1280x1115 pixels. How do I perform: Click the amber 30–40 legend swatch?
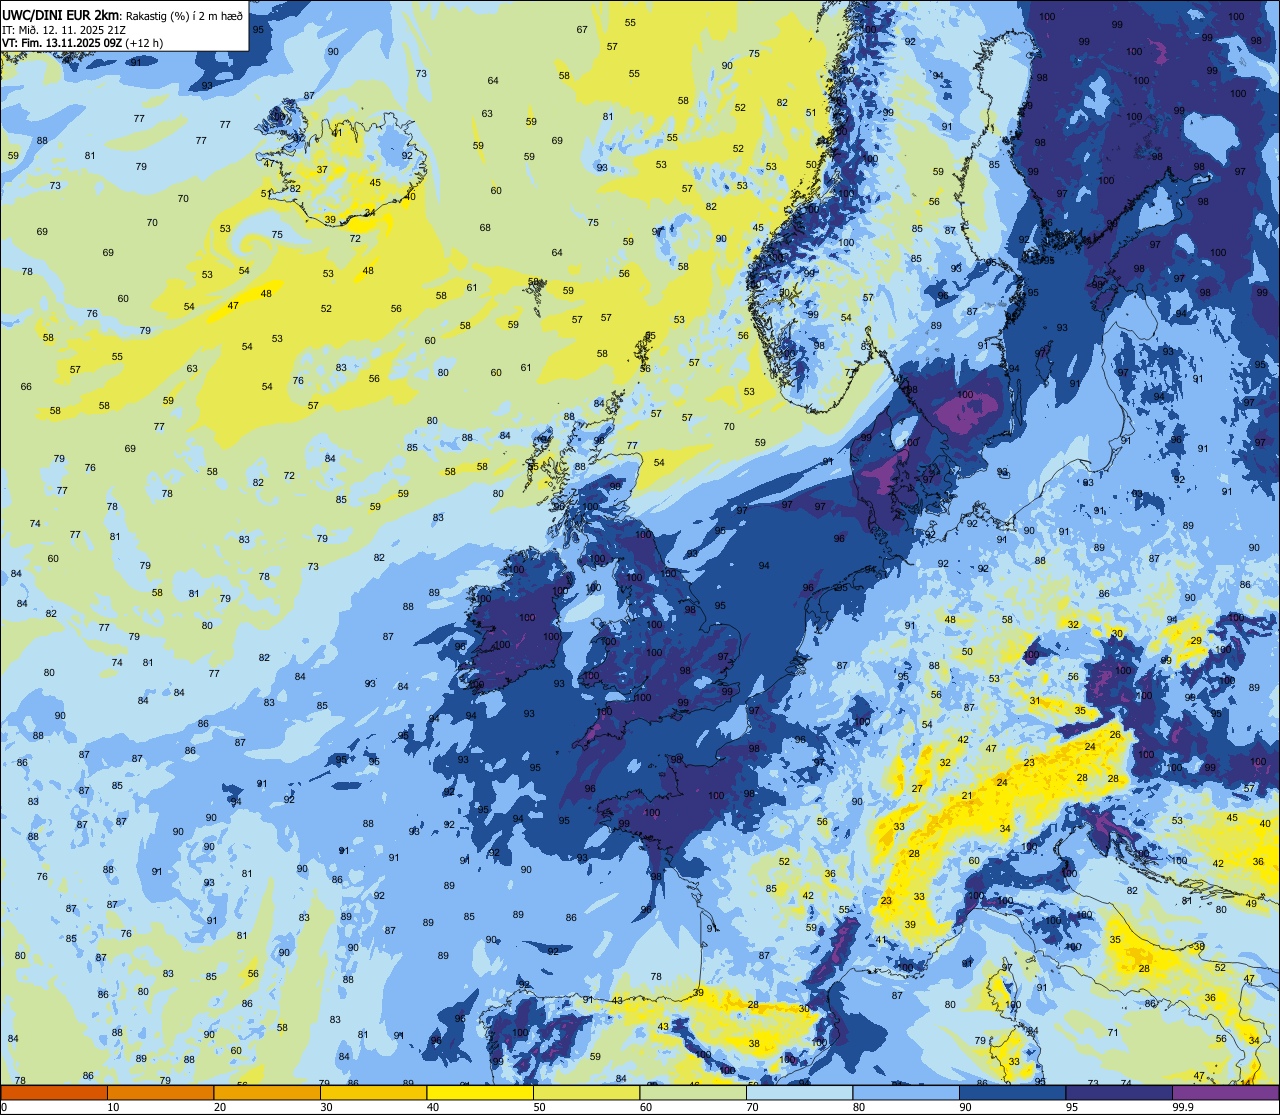[x=373, y=1092]
